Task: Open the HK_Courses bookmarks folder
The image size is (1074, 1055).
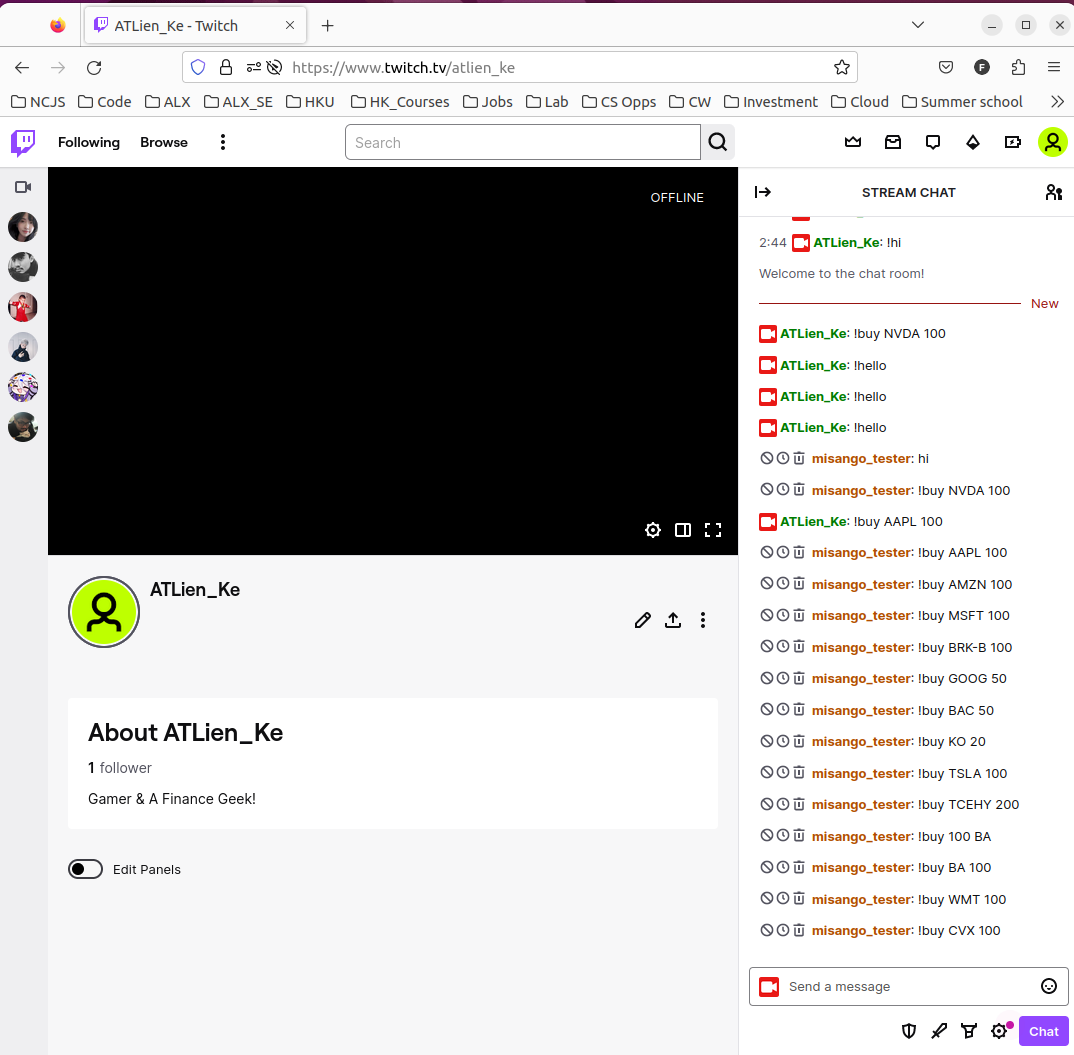Action: [x=400, y=102]
